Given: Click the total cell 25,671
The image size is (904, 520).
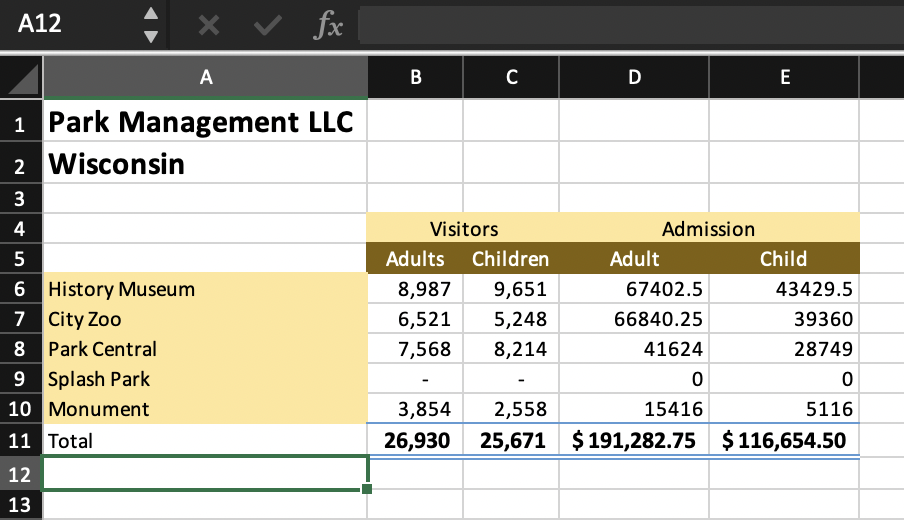Looking at the screenshot, I should pyautogui.click(x=511, y=440).
